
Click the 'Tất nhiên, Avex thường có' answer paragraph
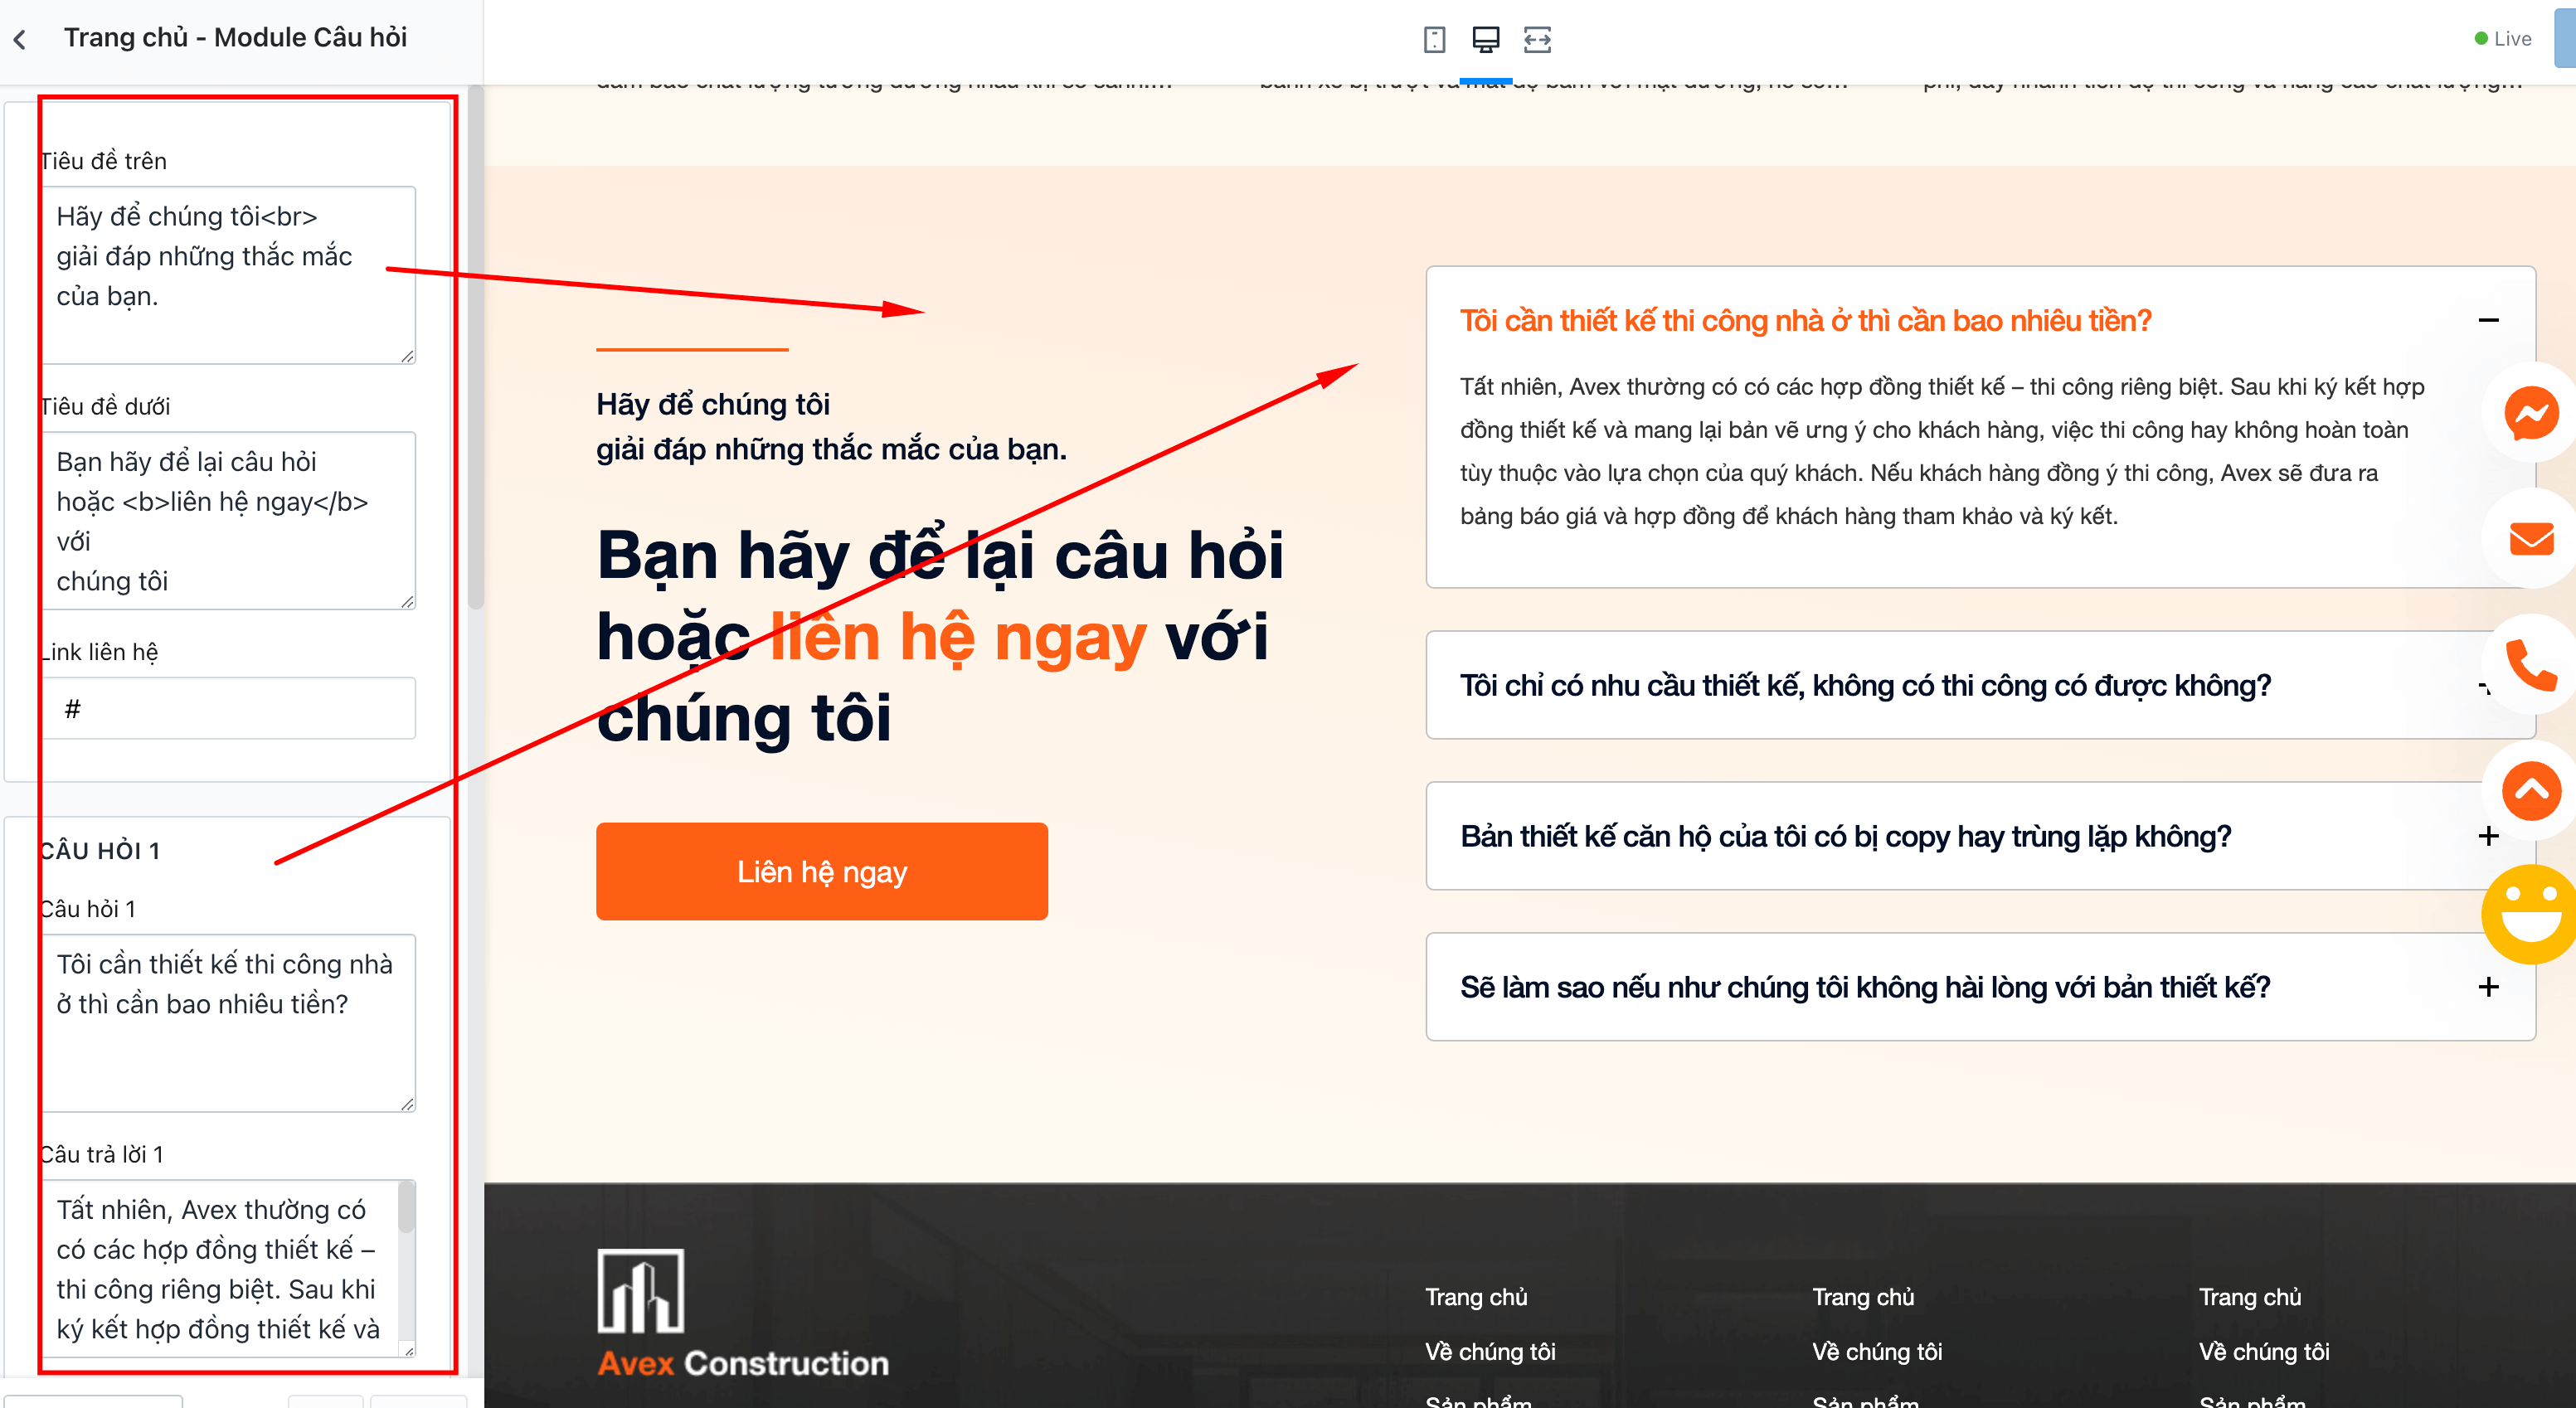[1942, 451]
